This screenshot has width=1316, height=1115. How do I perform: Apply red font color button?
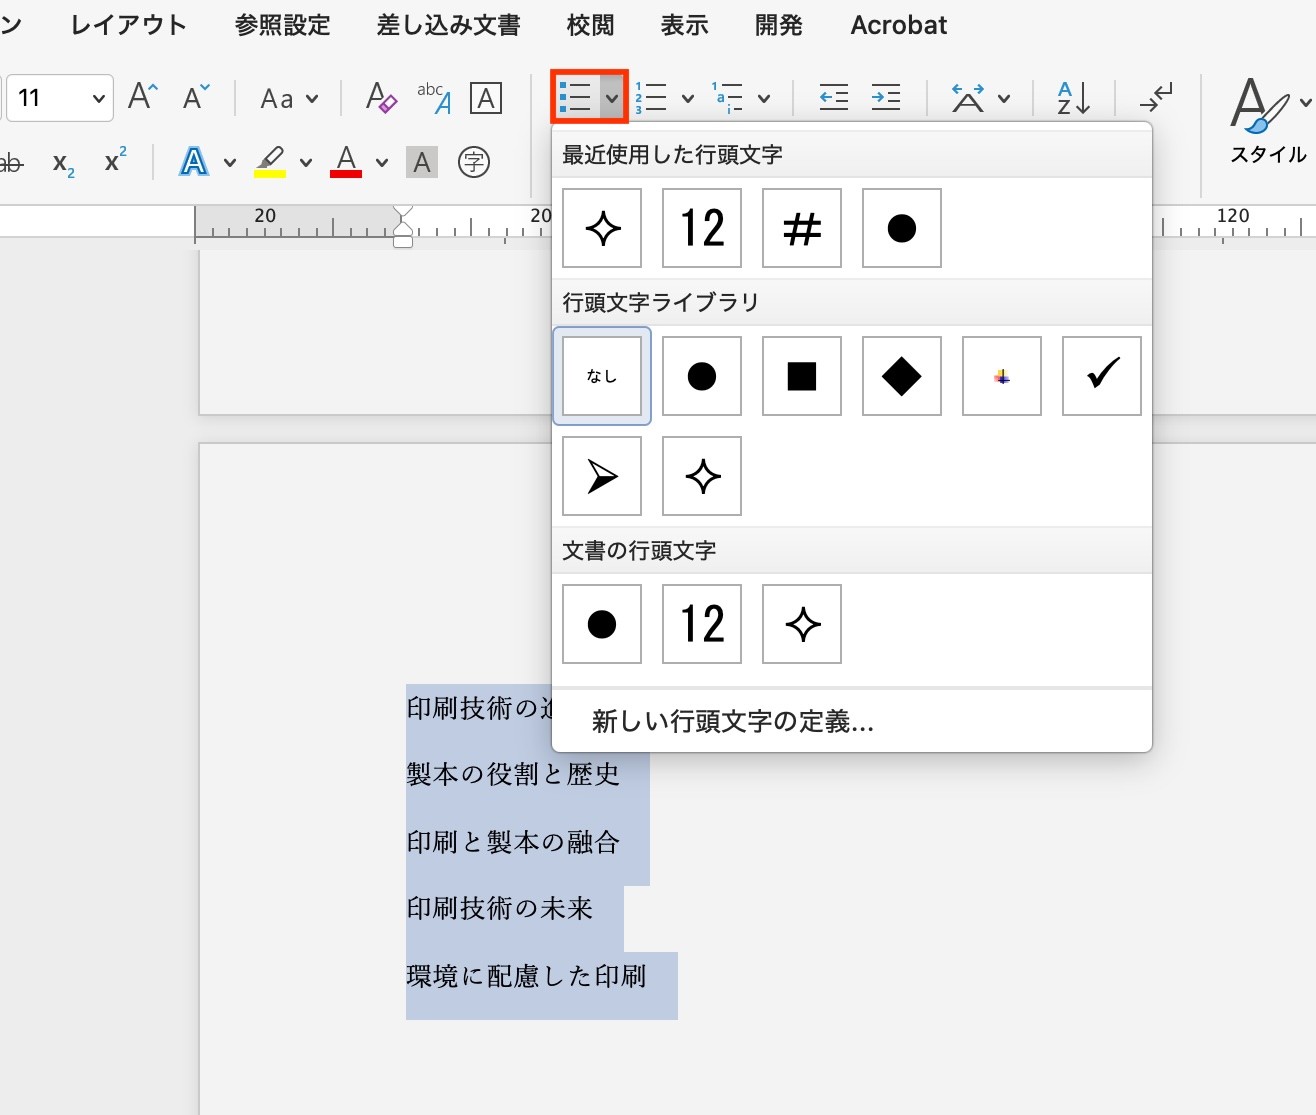pos(346,162)
